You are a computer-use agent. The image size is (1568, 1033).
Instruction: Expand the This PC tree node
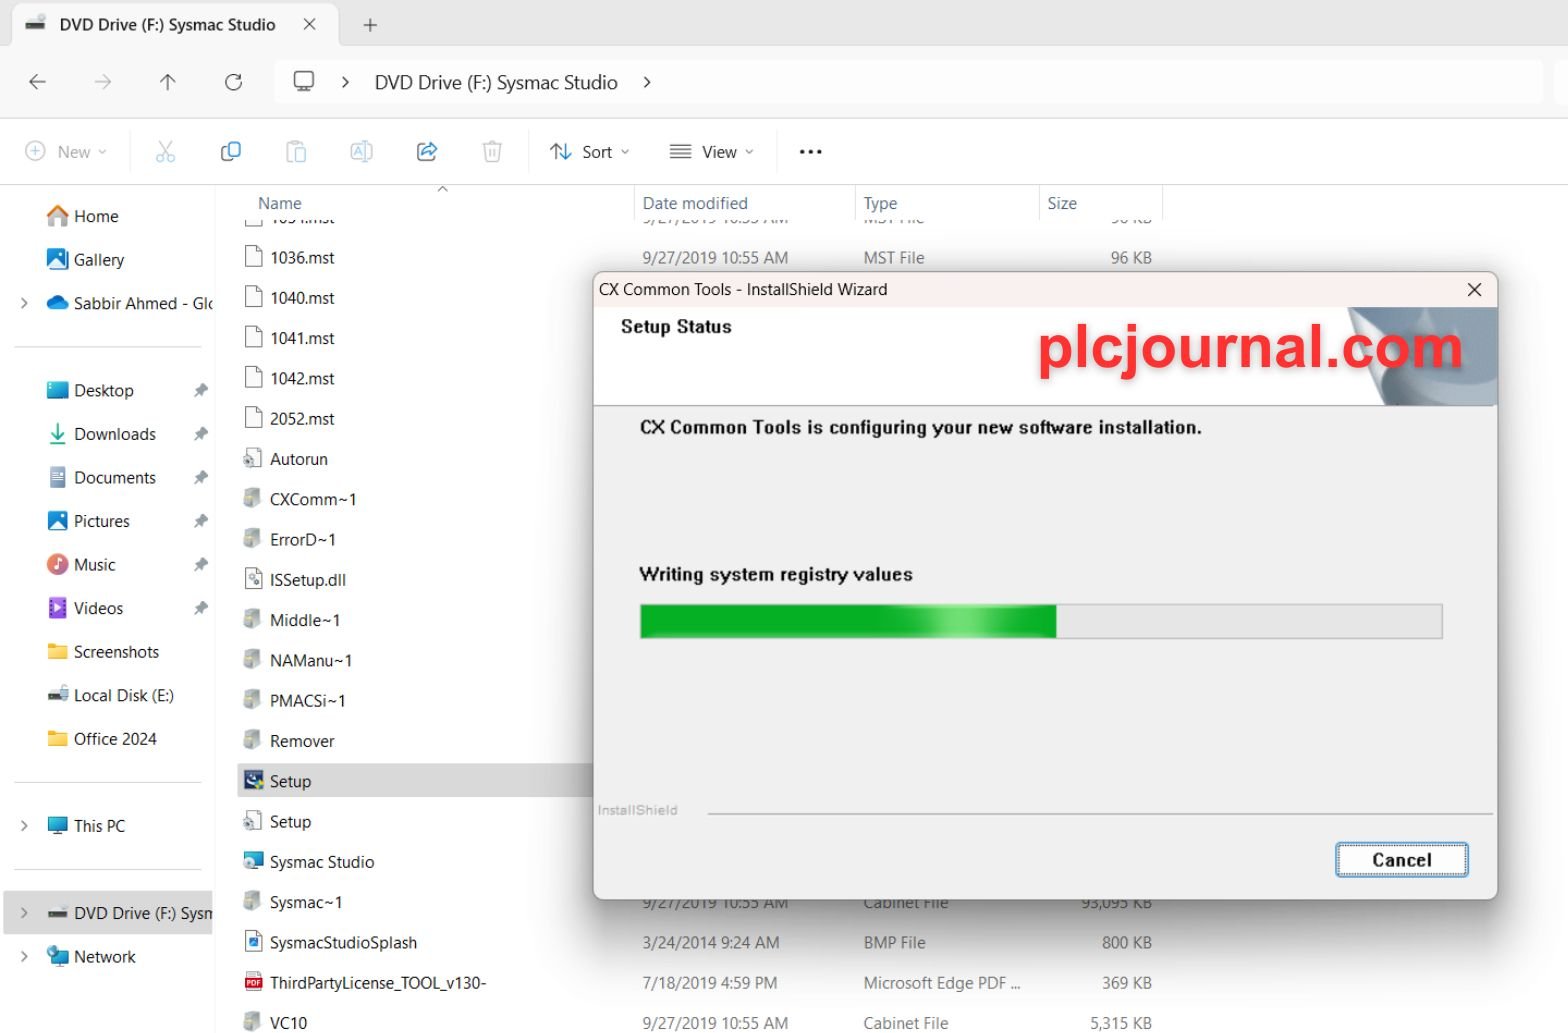24,826
